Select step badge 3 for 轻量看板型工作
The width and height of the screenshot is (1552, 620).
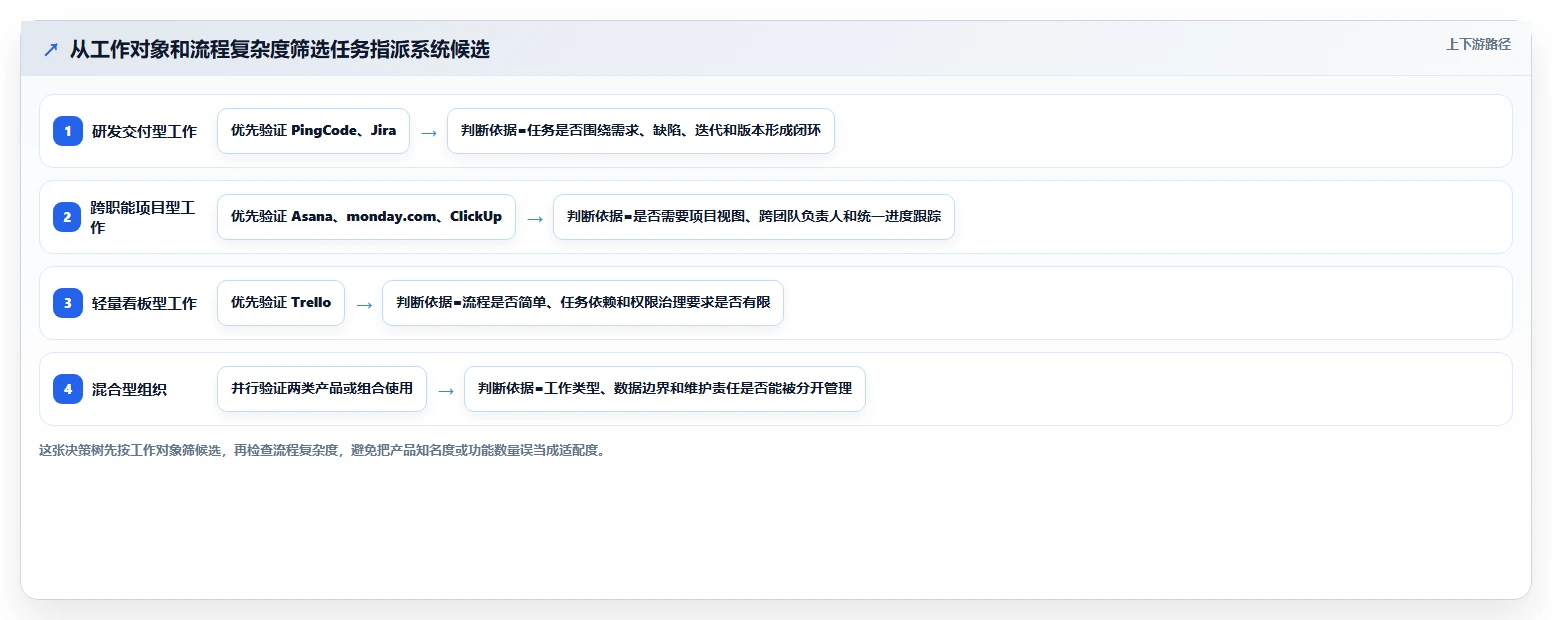(x=68, y=303)
